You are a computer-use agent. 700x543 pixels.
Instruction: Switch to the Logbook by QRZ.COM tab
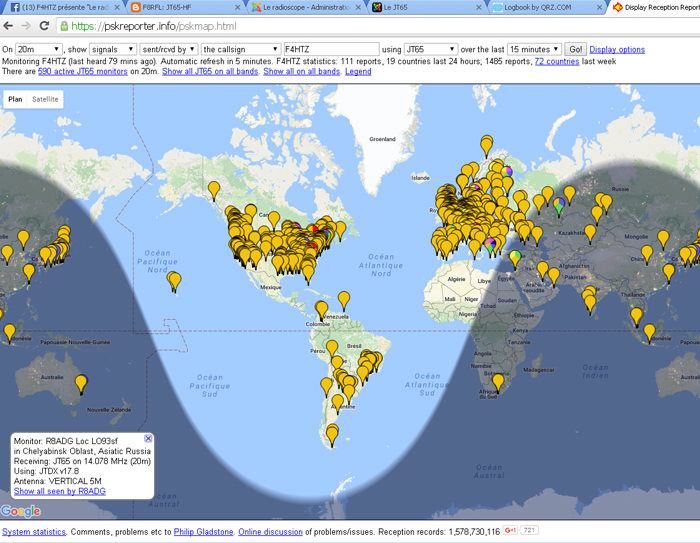pyautogui.click(x=545, y=8)
